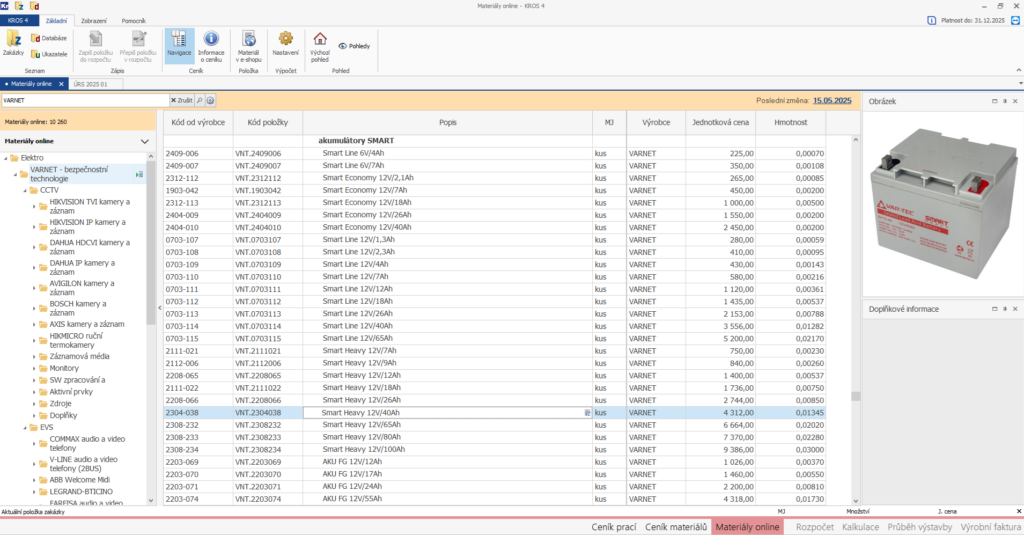This screenshot has height=535, width=1024.
Task: Collapse the Materiály online navigation header
Action: coord(144,141)
